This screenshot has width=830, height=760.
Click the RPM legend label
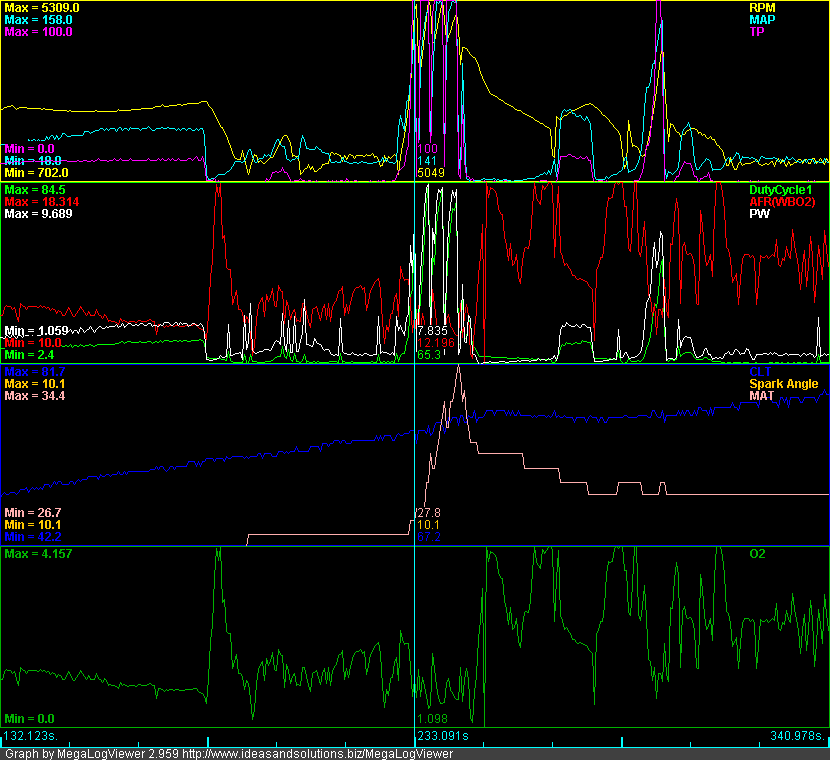tap(763, 7)
